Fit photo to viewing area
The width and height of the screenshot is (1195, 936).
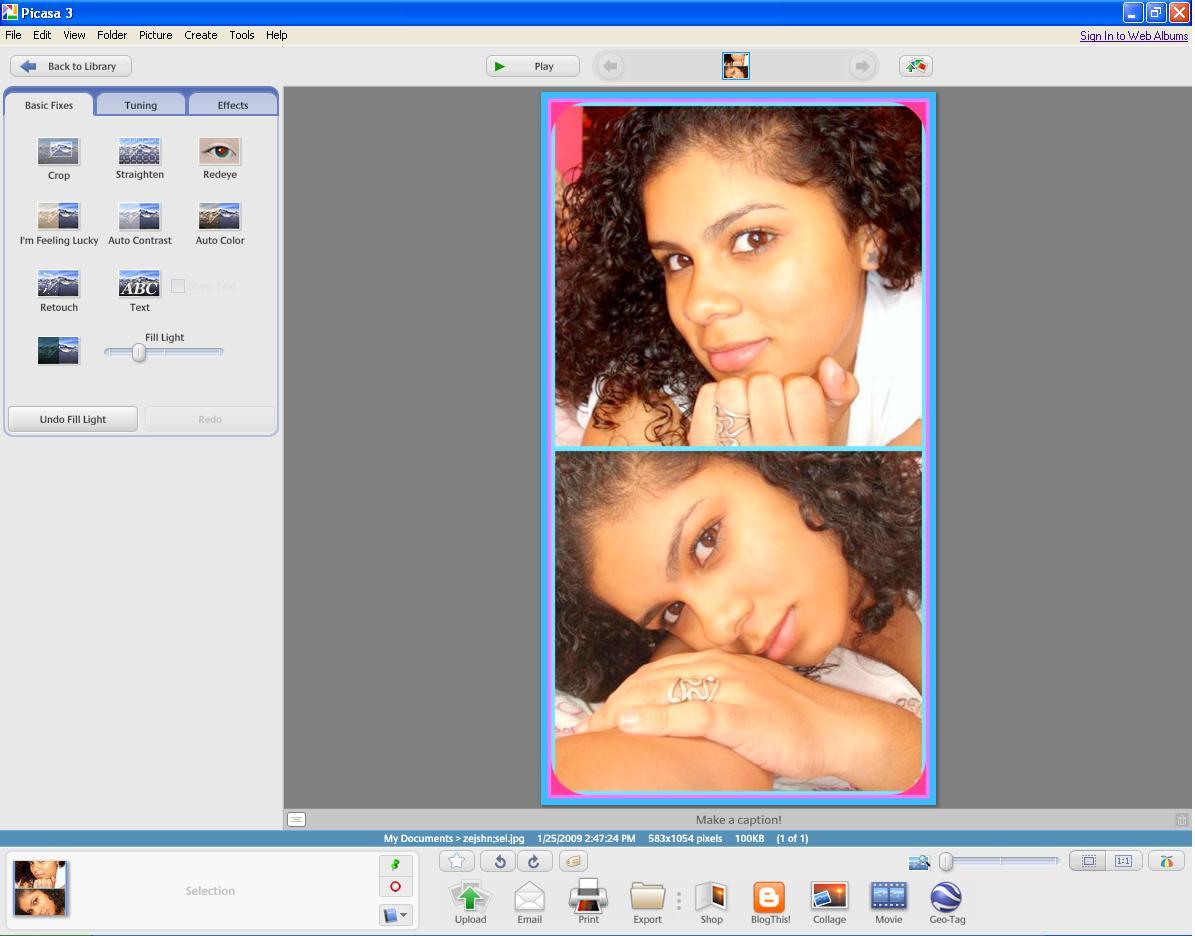coord(1088,861)
